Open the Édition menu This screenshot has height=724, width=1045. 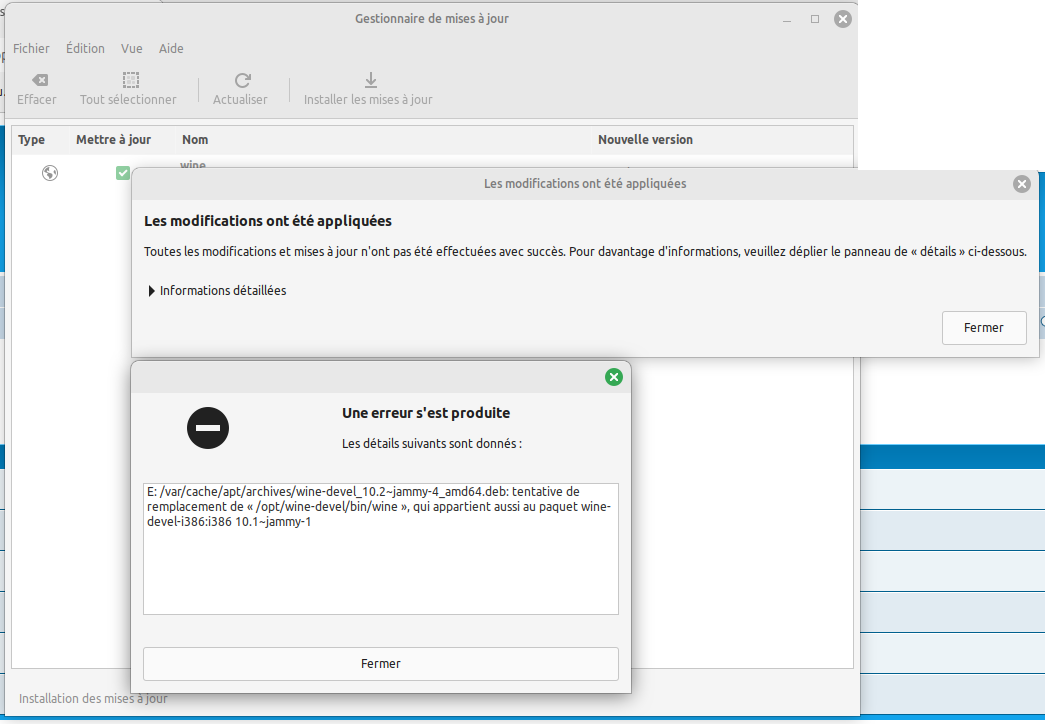point(85,48)
